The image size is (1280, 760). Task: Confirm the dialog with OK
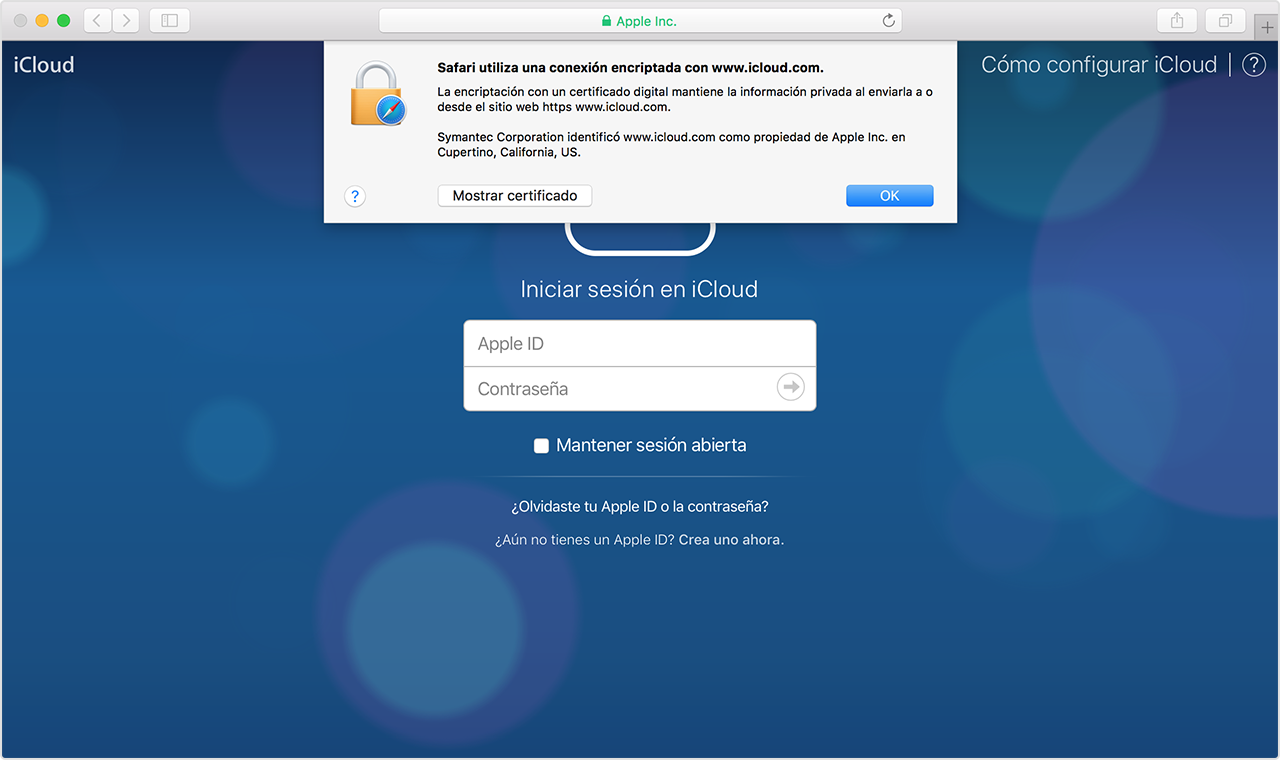pos(889,196)
